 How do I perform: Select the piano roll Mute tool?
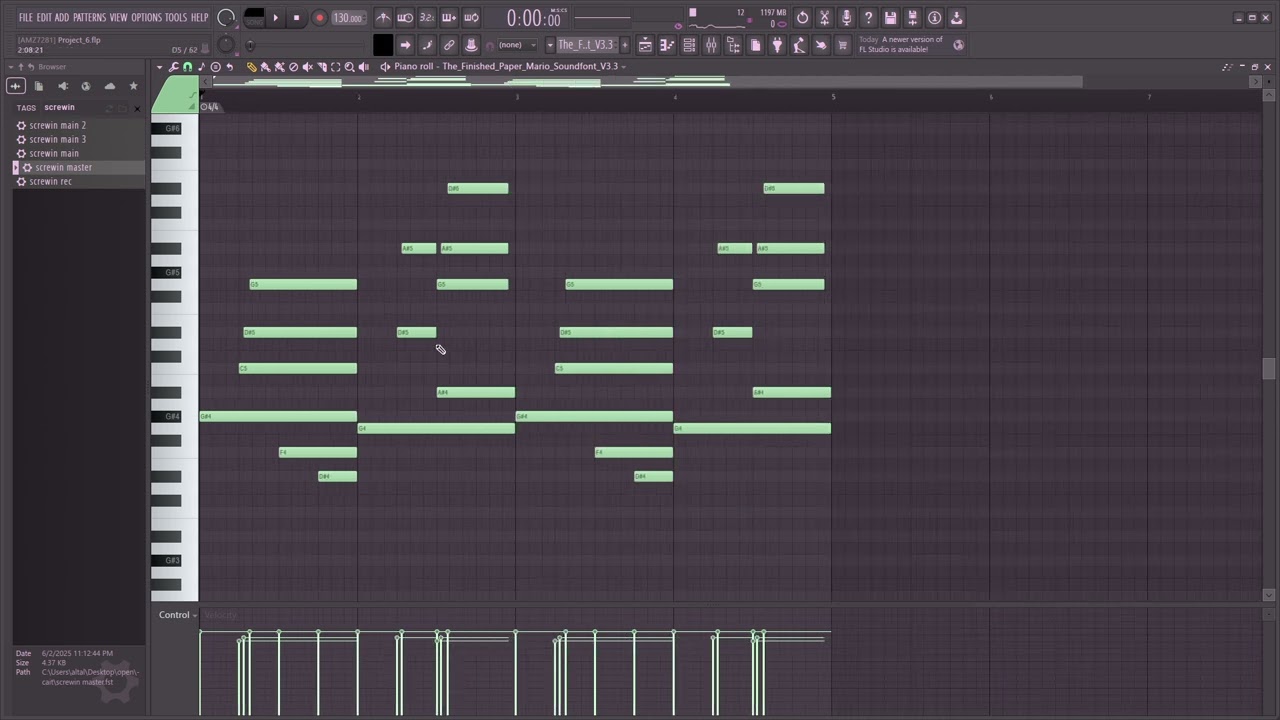coord(308,67)
